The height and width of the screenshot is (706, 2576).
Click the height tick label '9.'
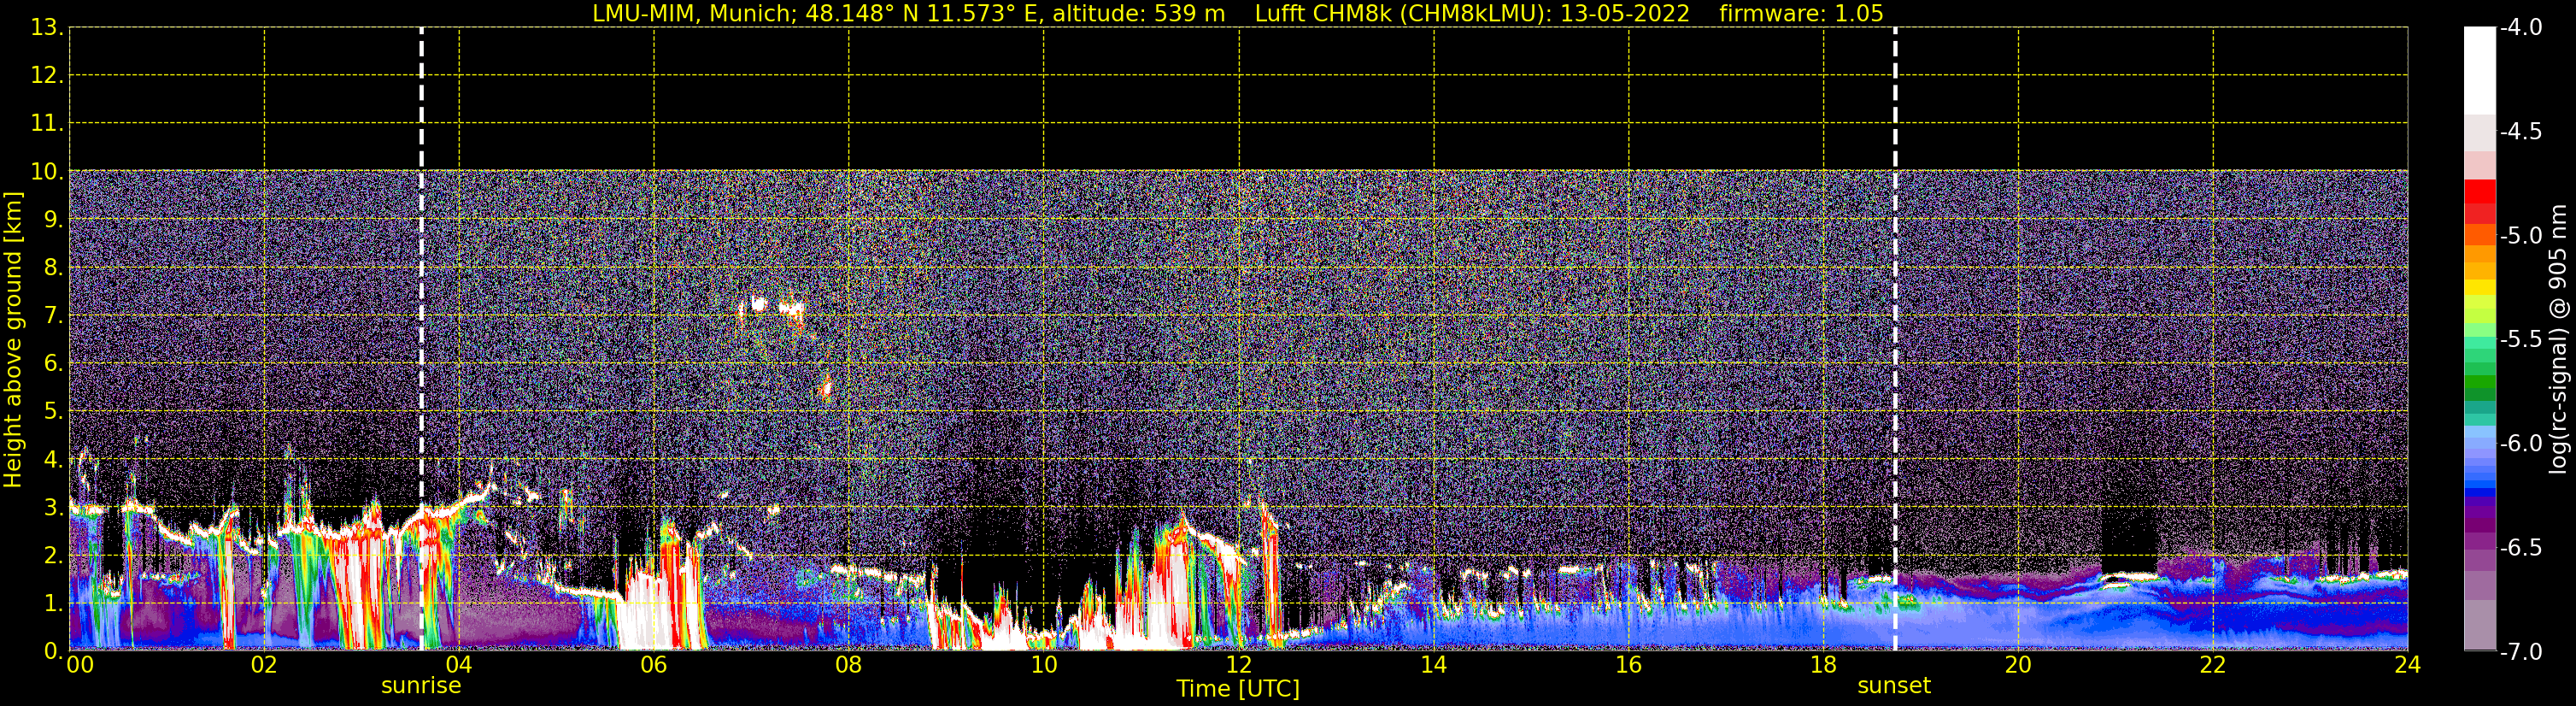pos(53,220)
